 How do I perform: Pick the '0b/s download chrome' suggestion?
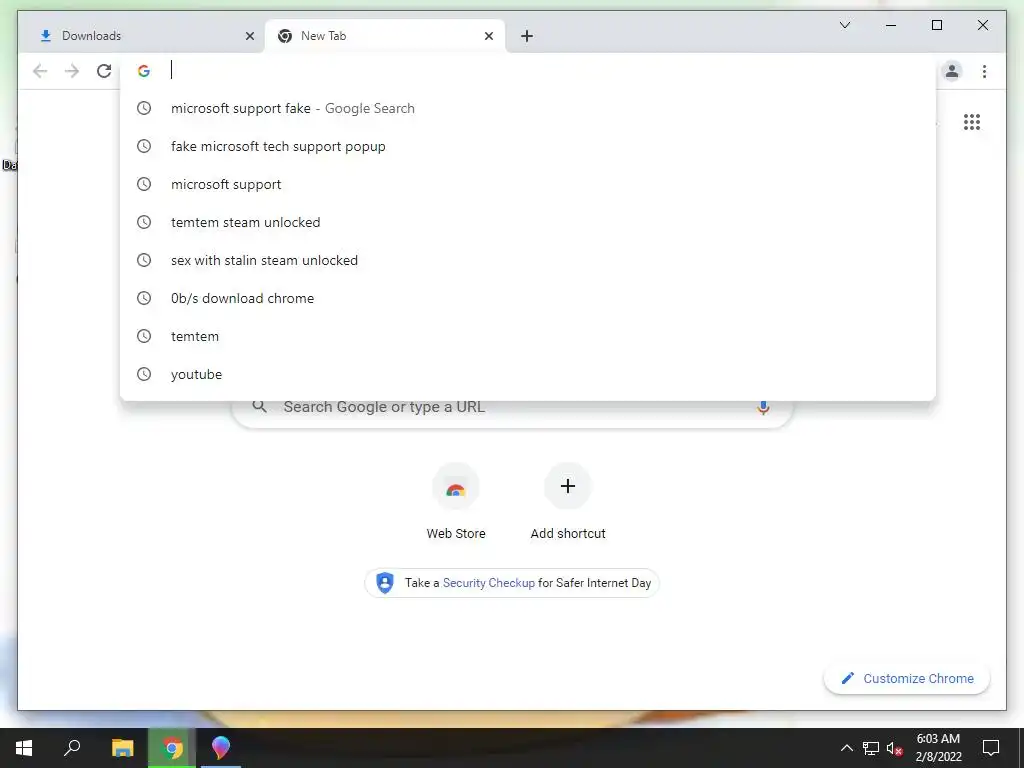[x=528, y=298]
